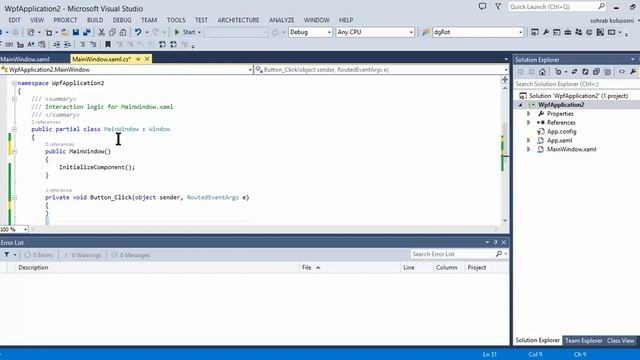Viewport: 640px width, 360px height.
Task: Click the pin icon for MainWindow.xaml.cs tab
Action: [138, 59]
